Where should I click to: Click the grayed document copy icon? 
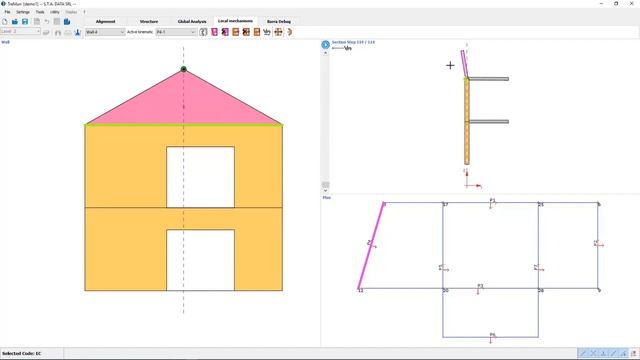pos(37,22)
